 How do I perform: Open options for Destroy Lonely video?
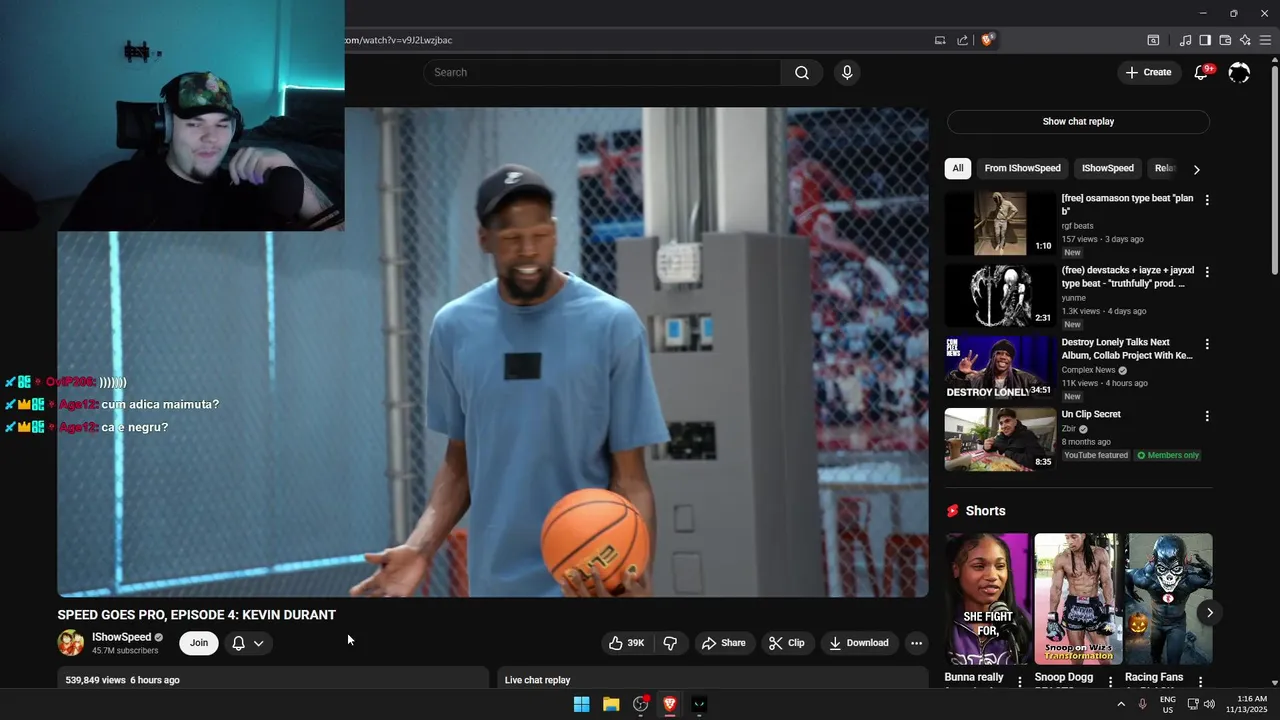1206,344
